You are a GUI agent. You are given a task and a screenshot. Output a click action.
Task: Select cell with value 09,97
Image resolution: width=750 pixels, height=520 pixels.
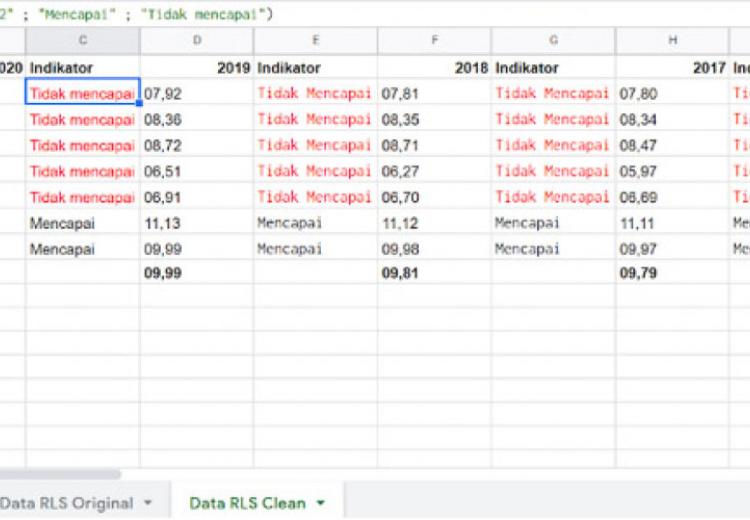673,248
